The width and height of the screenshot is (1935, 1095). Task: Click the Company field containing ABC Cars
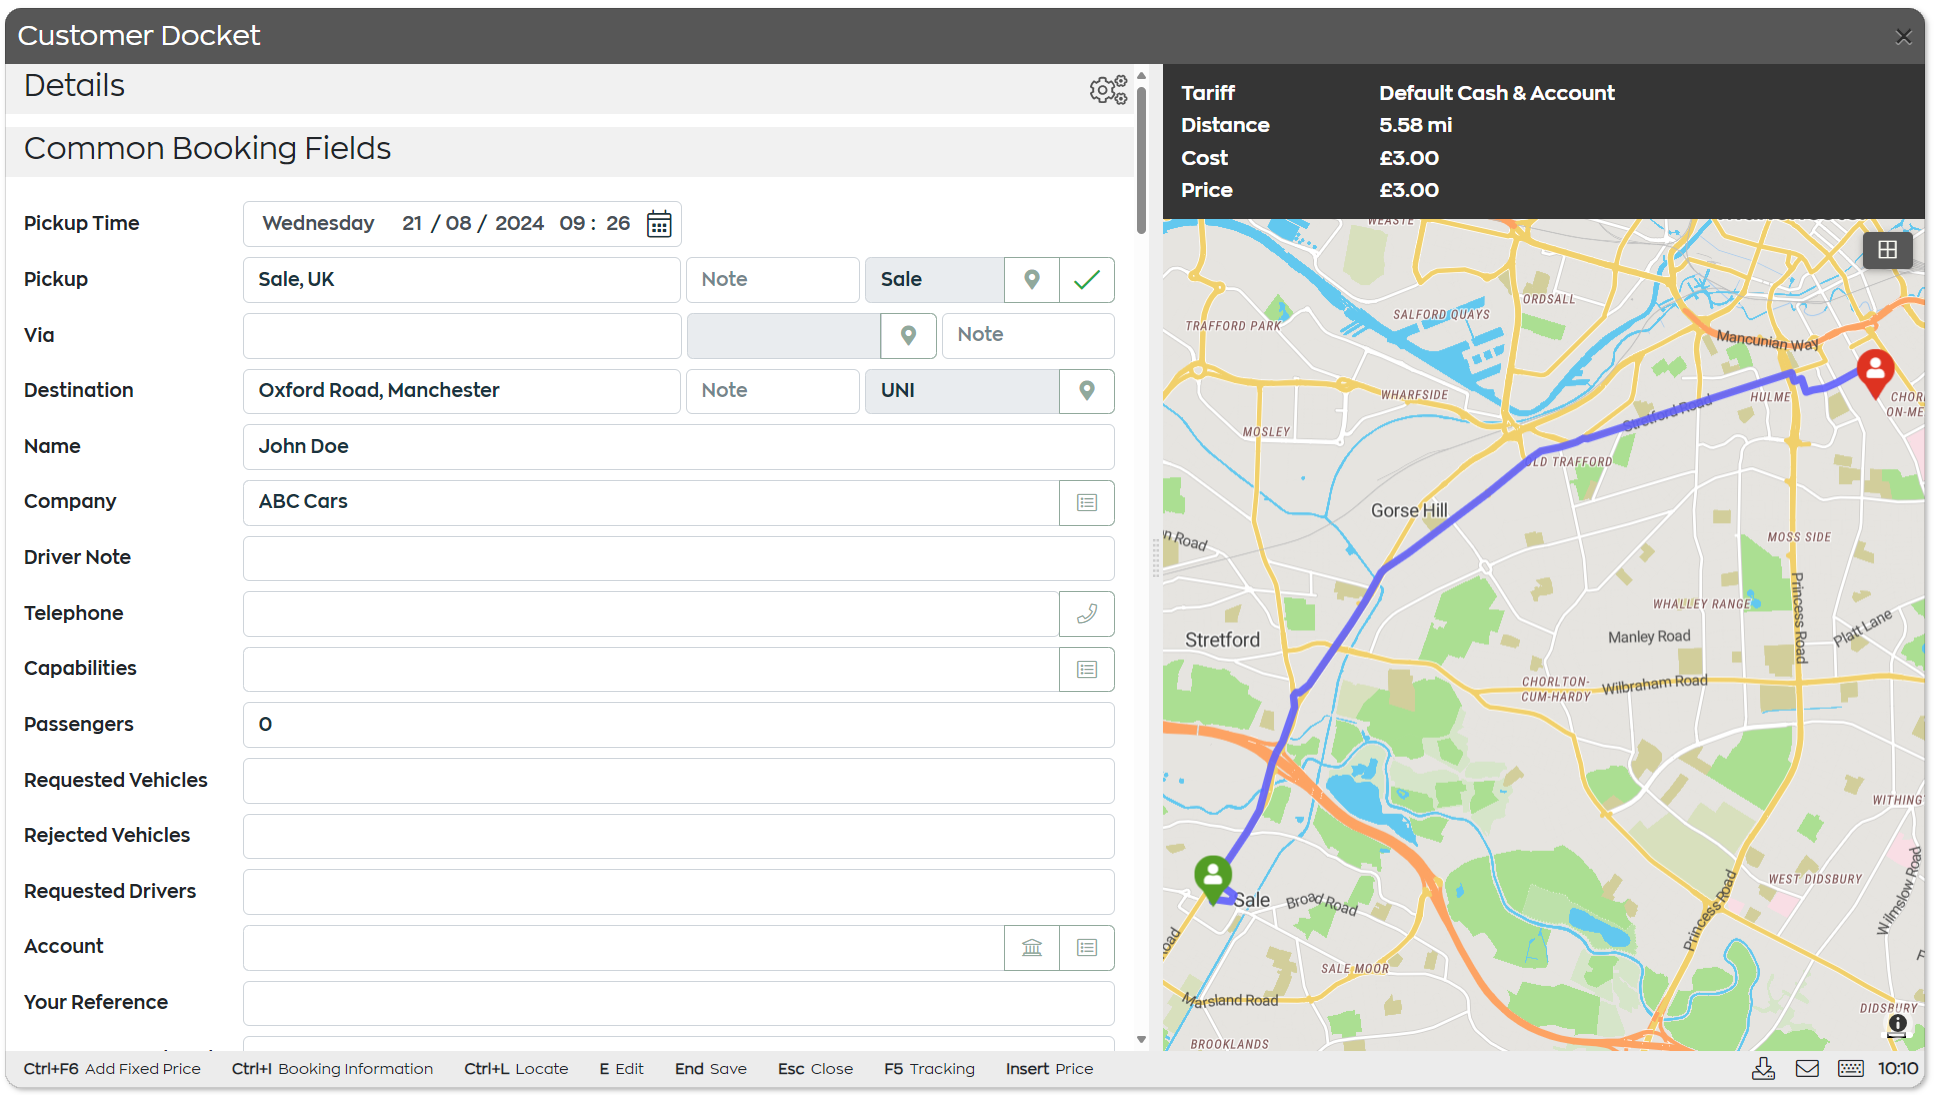[x=651, y=502]
